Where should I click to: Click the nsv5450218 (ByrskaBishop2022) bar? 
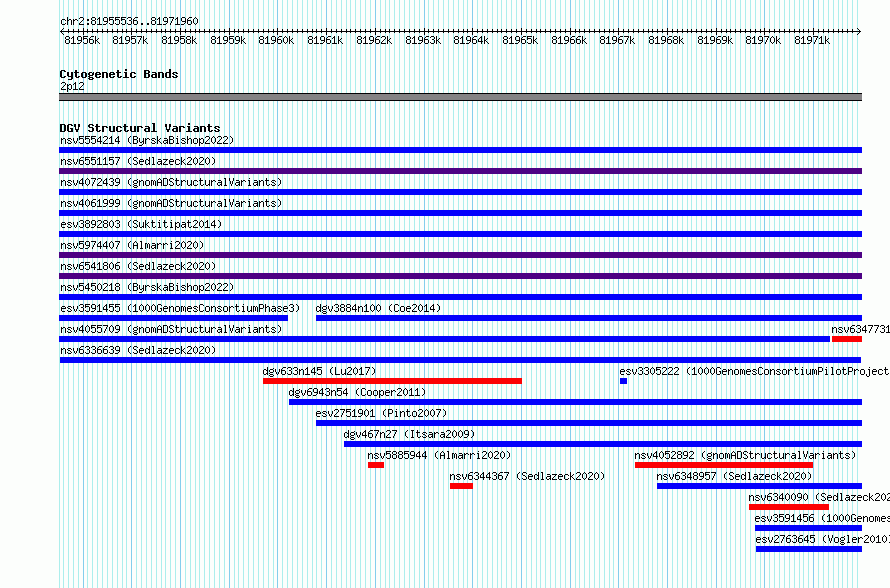click(460, 297)
